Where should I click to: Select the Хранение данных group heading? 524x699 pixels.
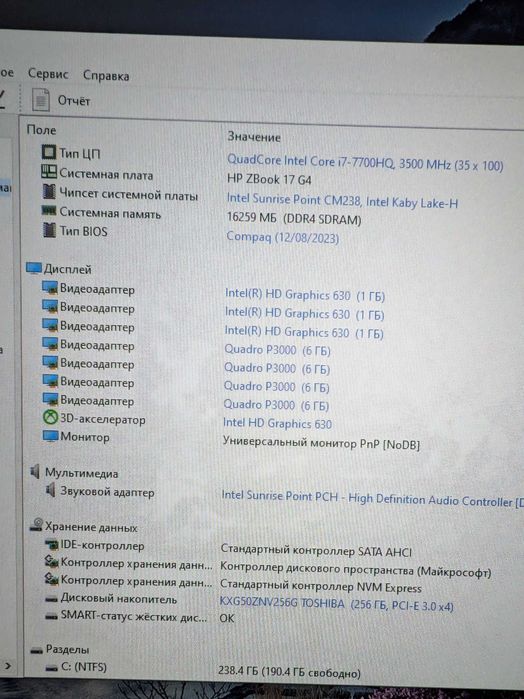click(91, 527)
